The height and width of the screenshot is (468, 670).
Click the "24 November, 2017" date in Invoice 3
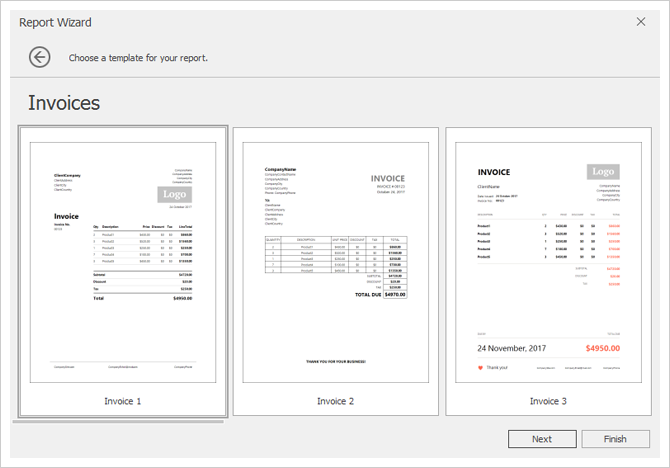pyautogui.click(x=516, y=348)
